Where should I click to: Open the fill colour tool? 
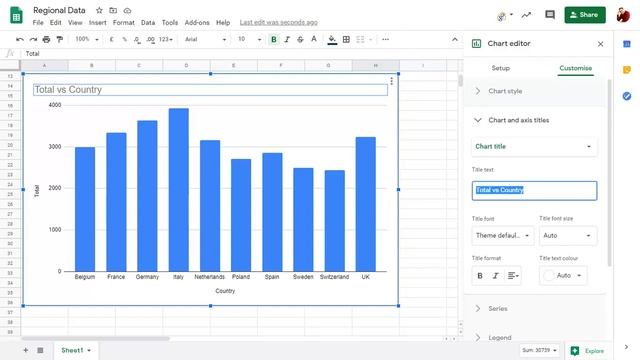pos(332,40)
